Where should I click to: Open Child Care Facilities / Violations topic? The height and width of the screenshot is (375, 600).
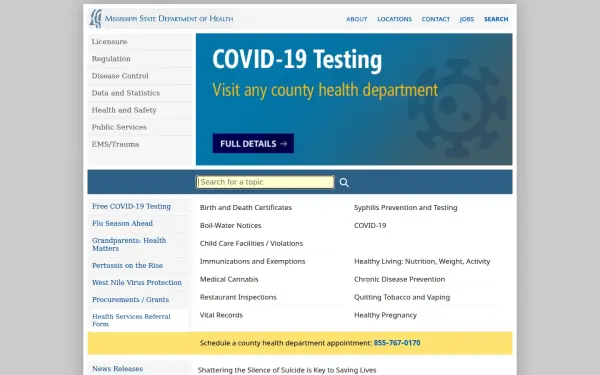pos(251,243)
